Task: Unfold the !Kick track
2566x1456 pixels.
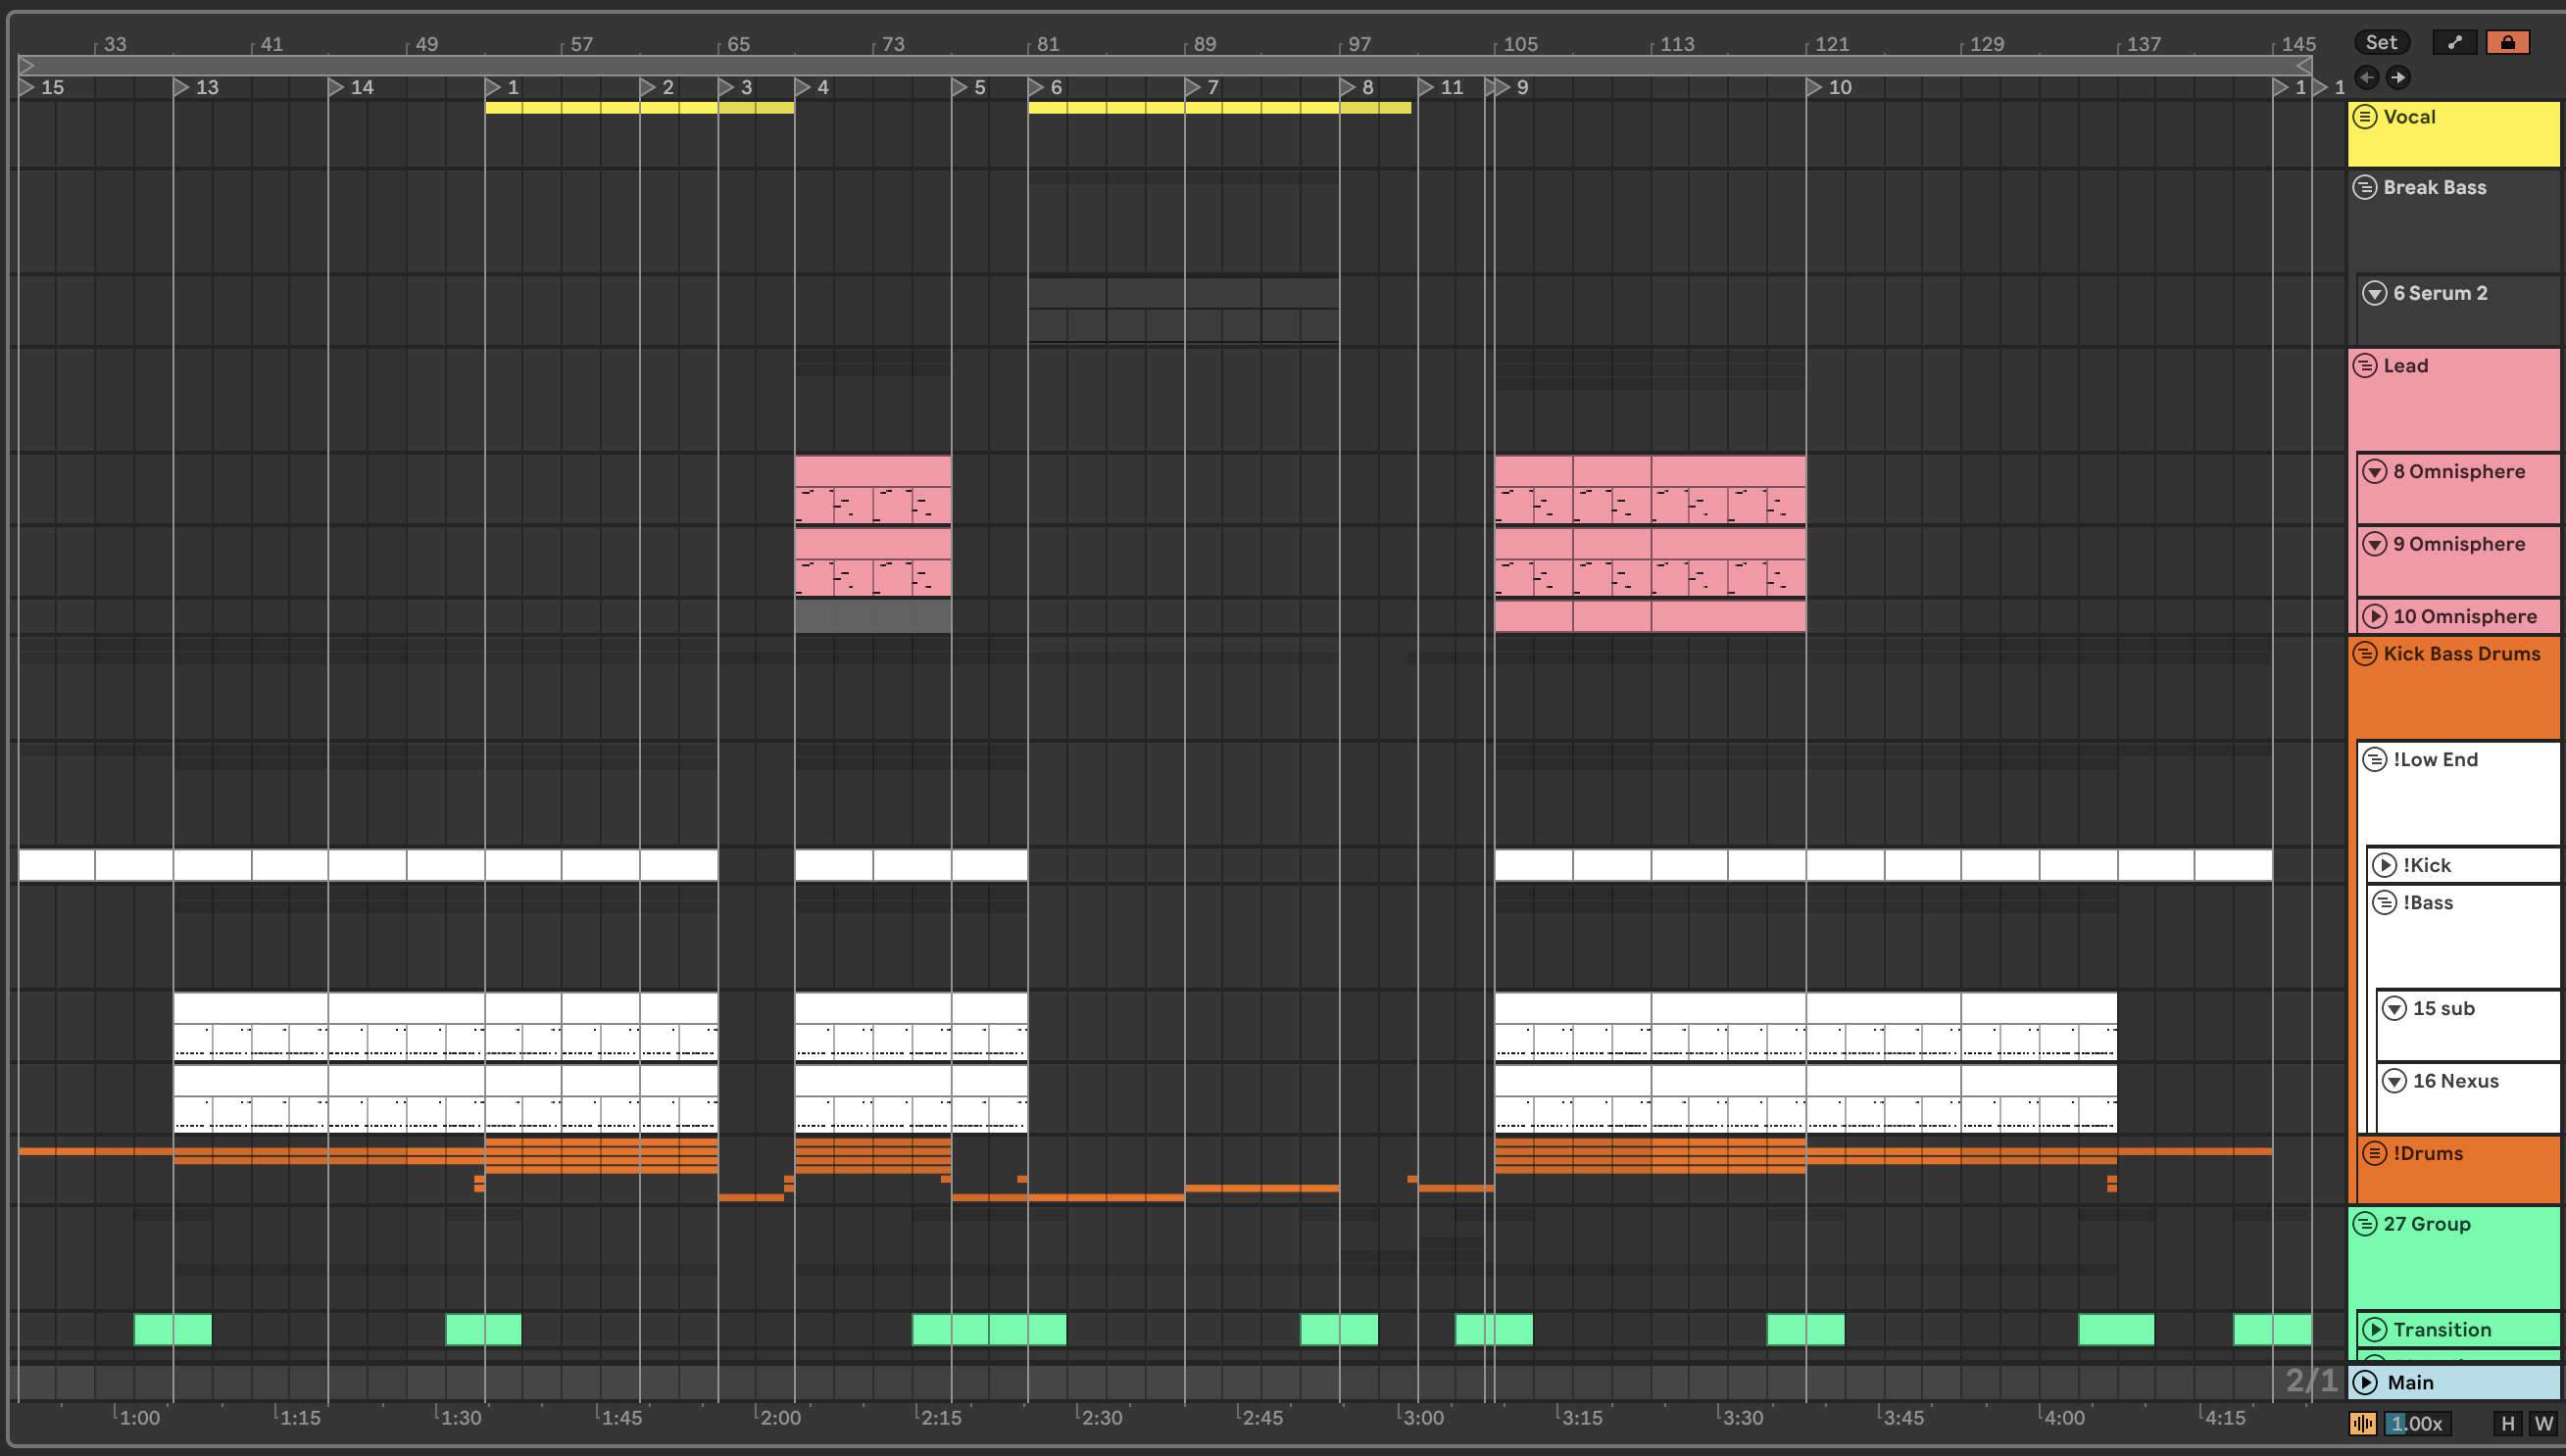Action: point(2384,865)
